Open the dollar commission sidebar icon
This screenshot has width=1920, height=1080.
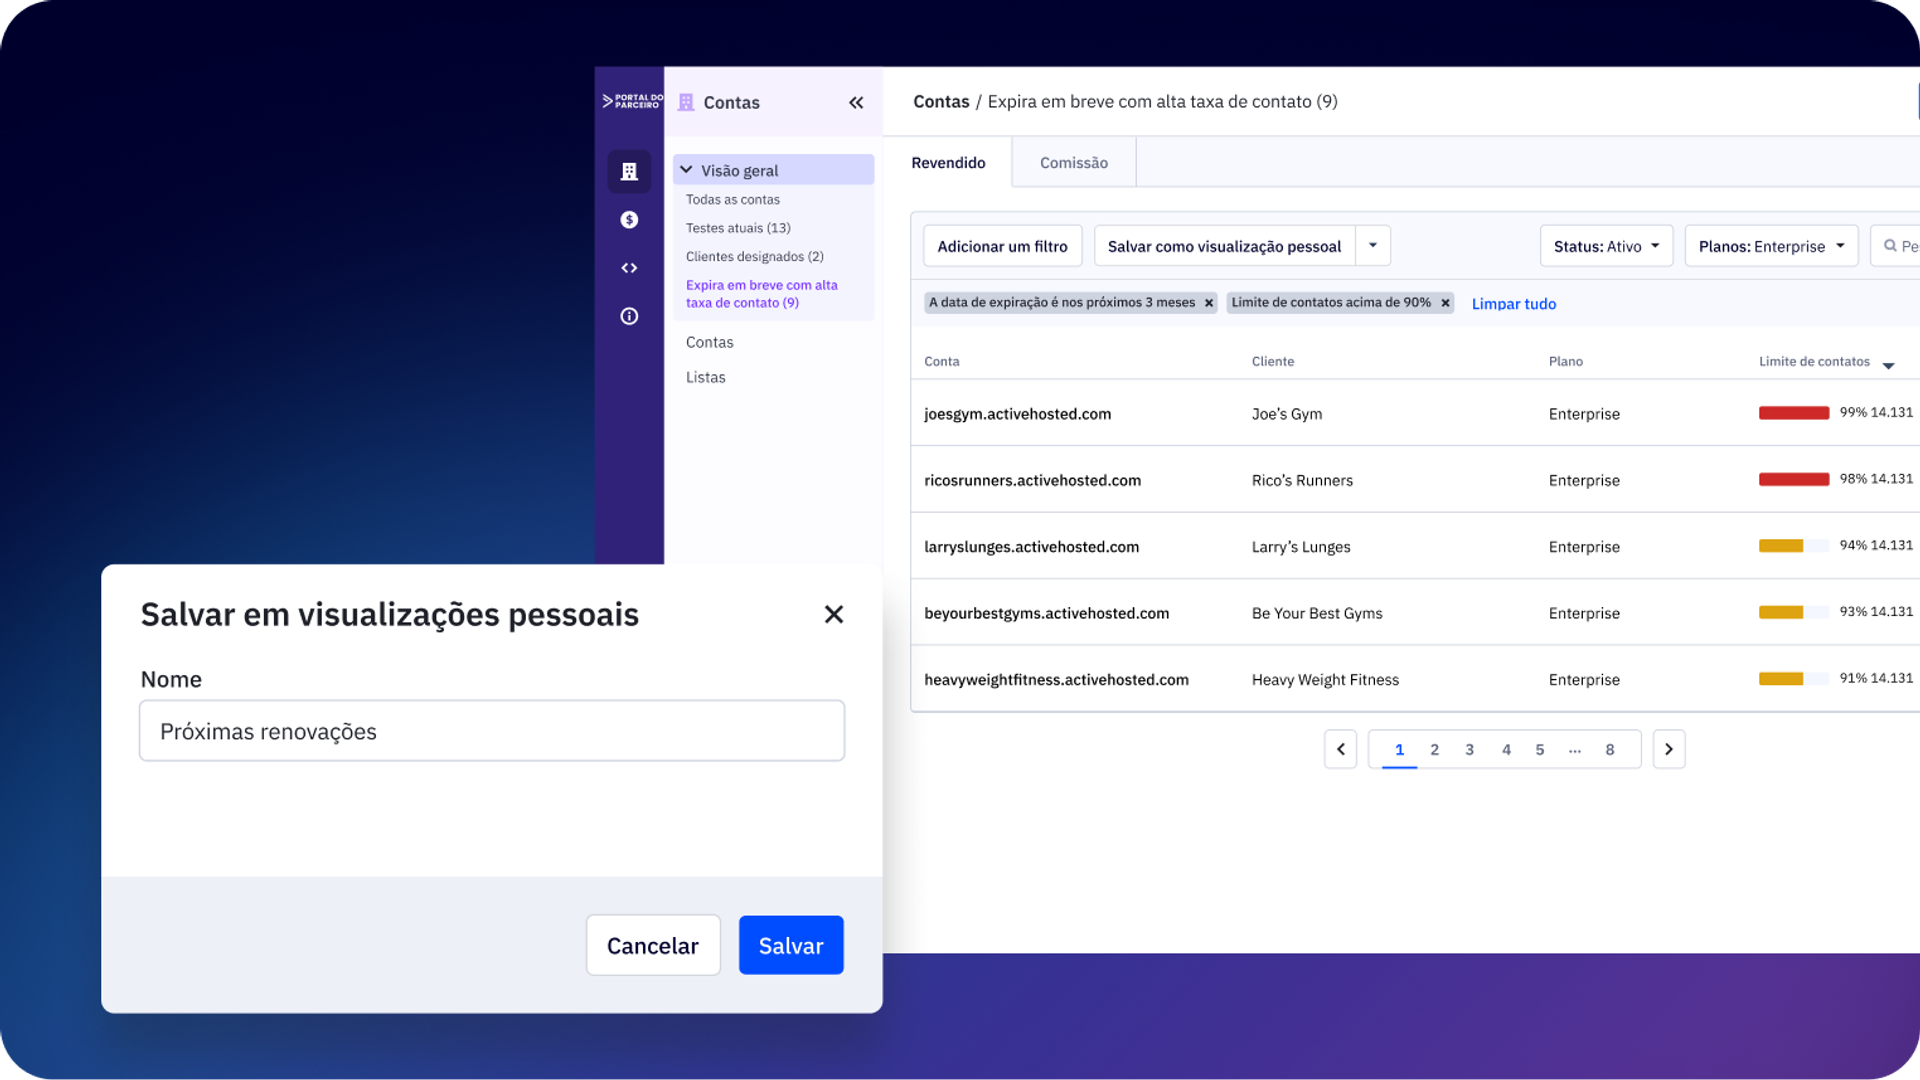[x=629, y=220]
